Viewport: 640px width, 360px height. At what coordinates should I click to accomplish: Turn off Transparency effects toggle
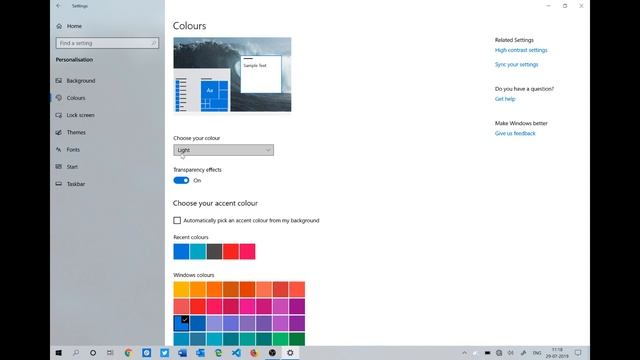point(181,180)
